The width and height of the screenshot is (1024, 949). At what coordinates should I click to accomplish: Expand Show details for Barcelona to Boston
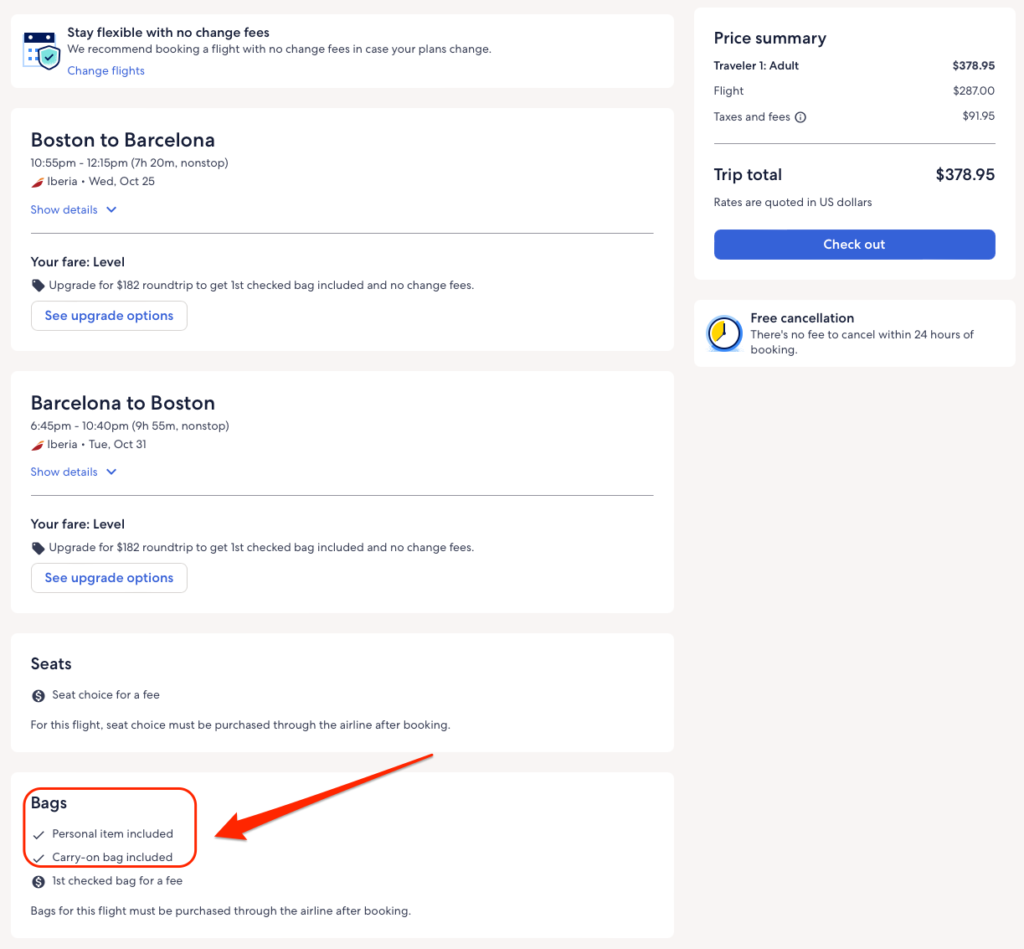pos(65,472)
